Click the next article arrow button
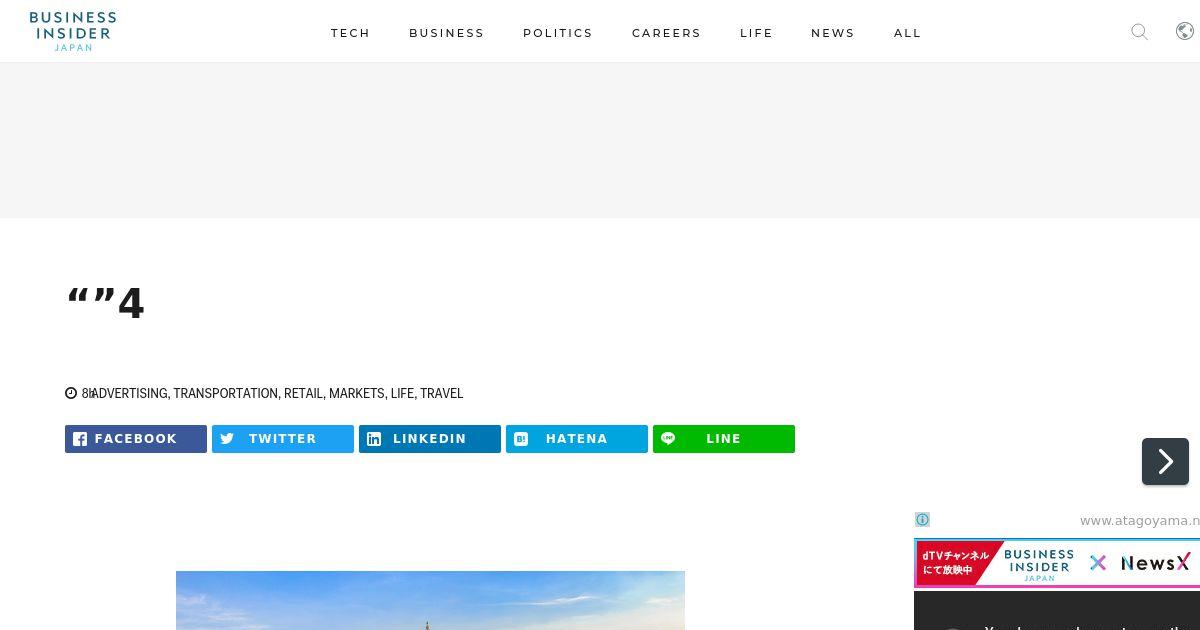This screenshot has width=1200, height=630. (x=1165, y=461)
